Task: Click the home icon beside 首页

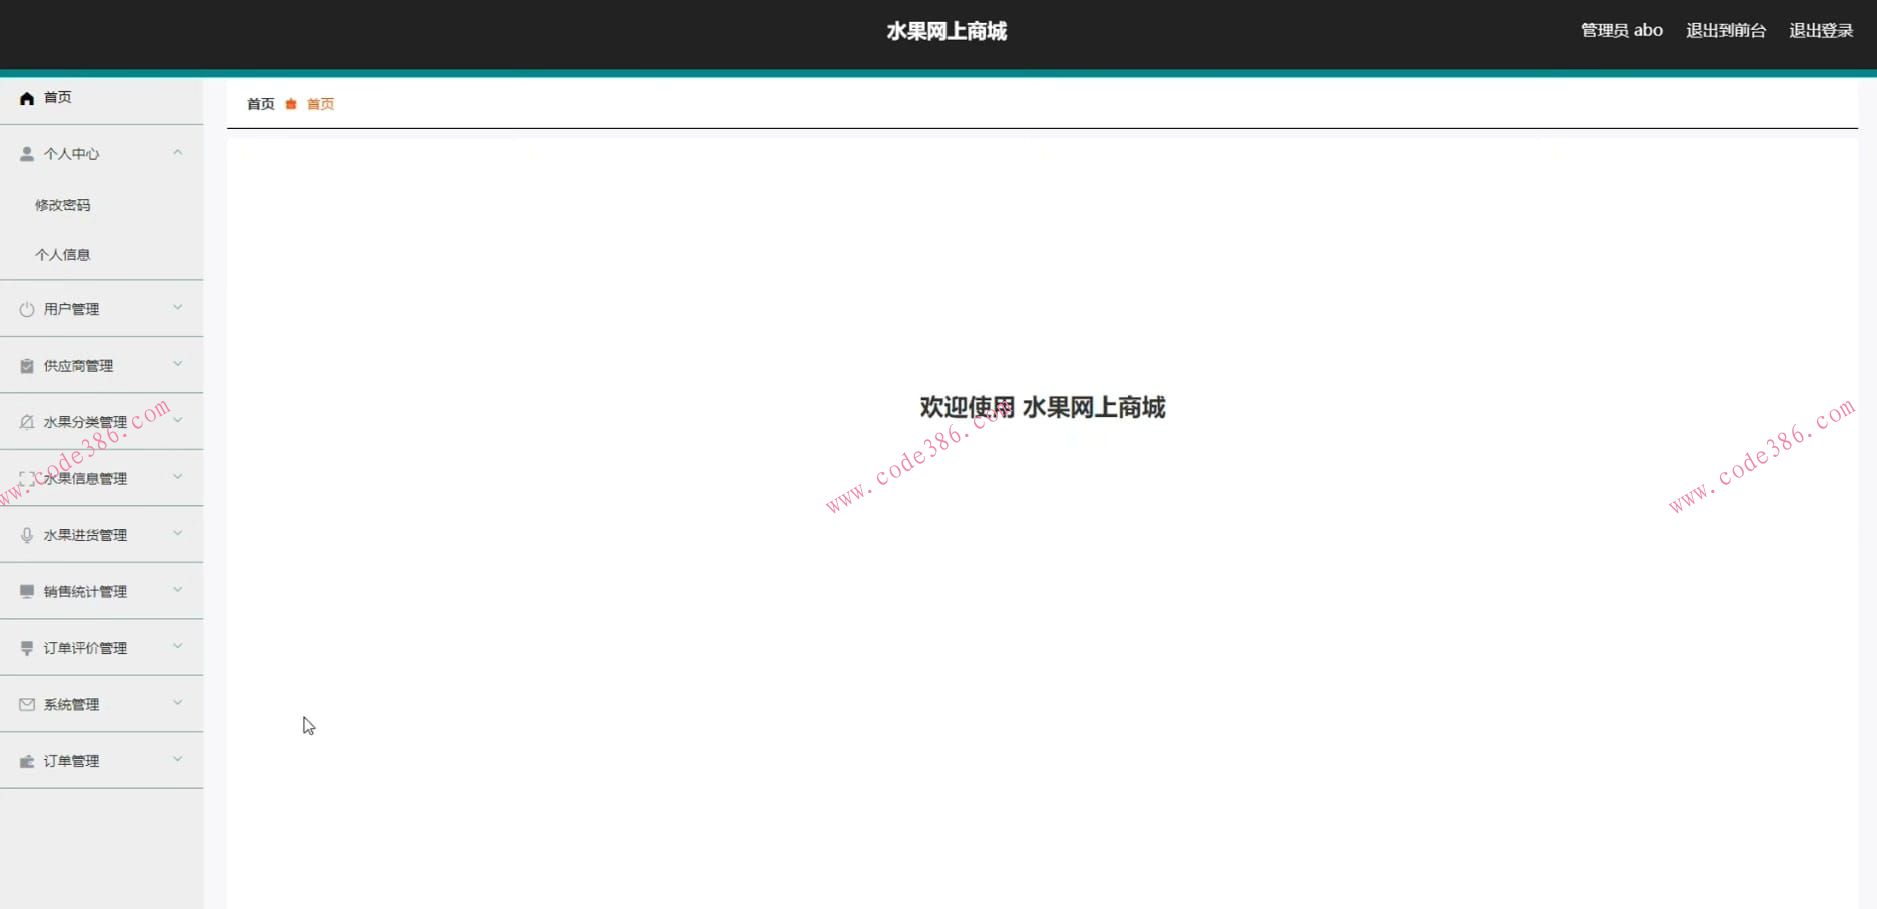Action: click(26, 97)
